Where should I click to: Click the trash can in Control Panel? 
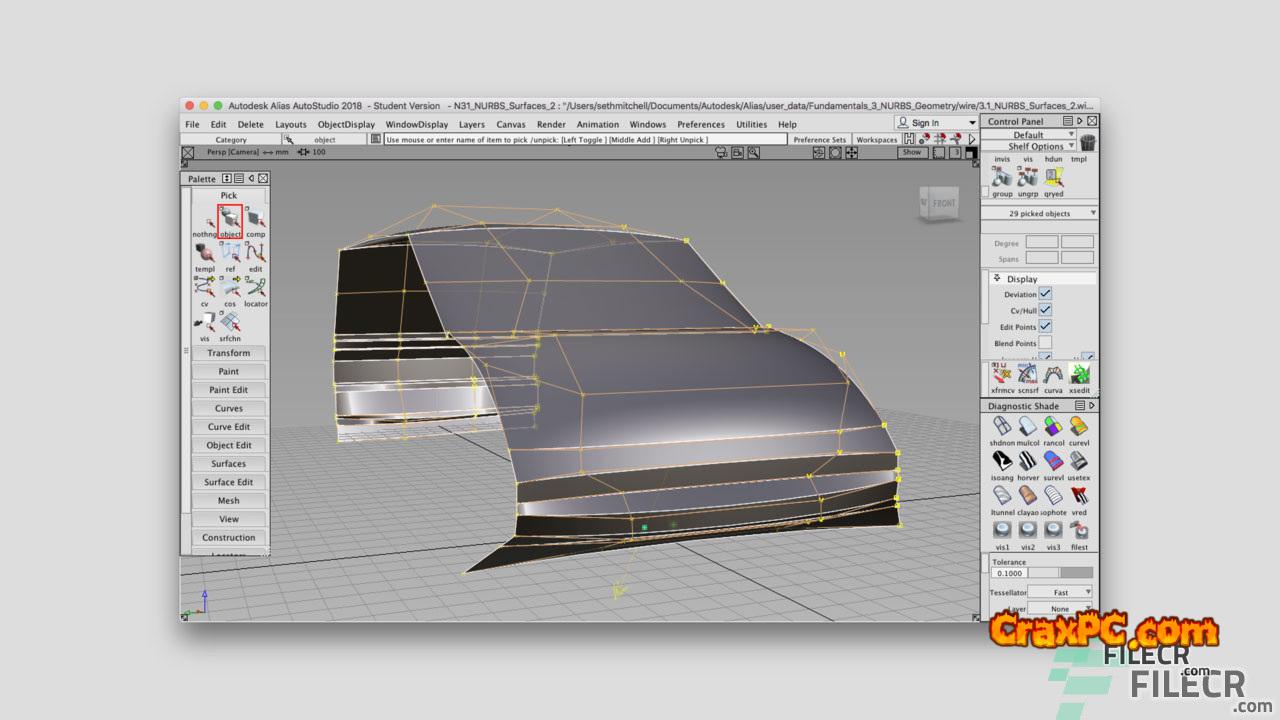coord(1087,142)
